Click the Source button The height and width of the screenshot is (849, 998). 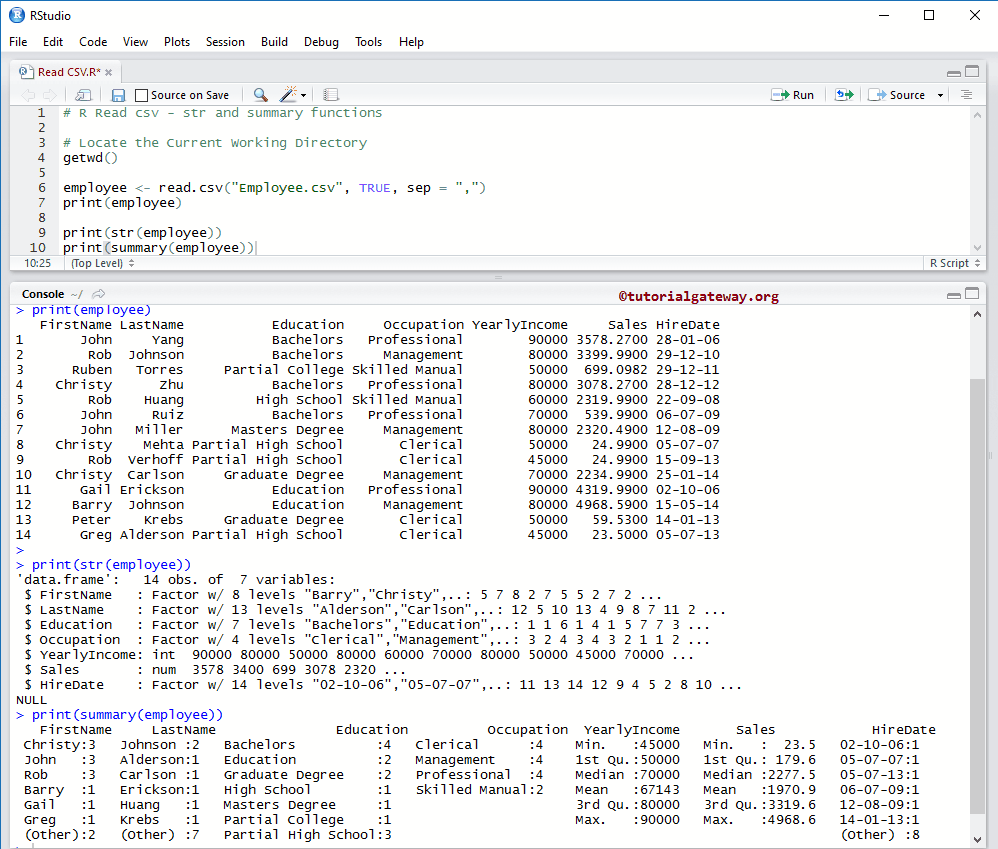point(898,95)
